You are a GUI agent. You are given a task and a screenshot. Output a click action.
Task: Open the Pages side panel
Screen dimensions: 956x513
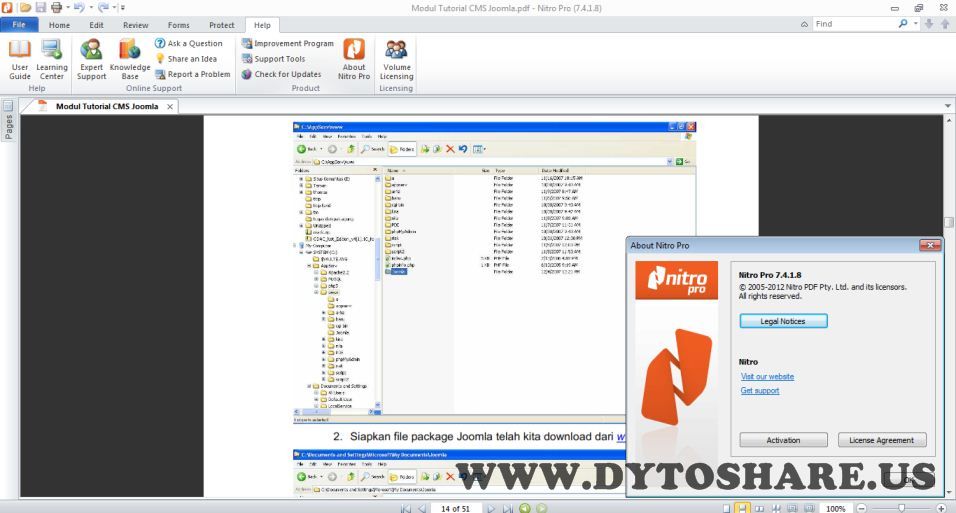(9, 121)
